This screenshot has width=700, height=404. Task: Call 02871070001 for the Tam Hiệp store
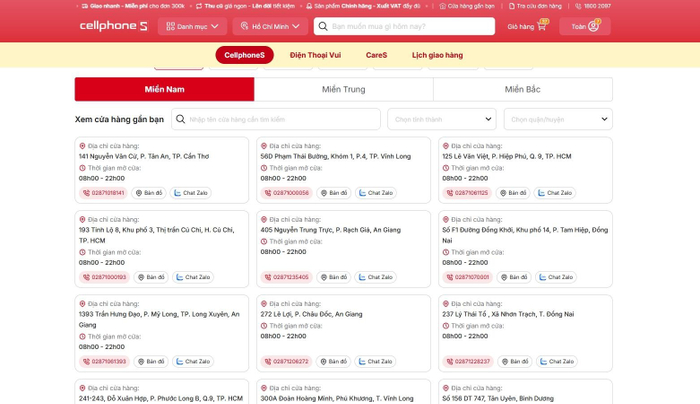tap(468, 277)
